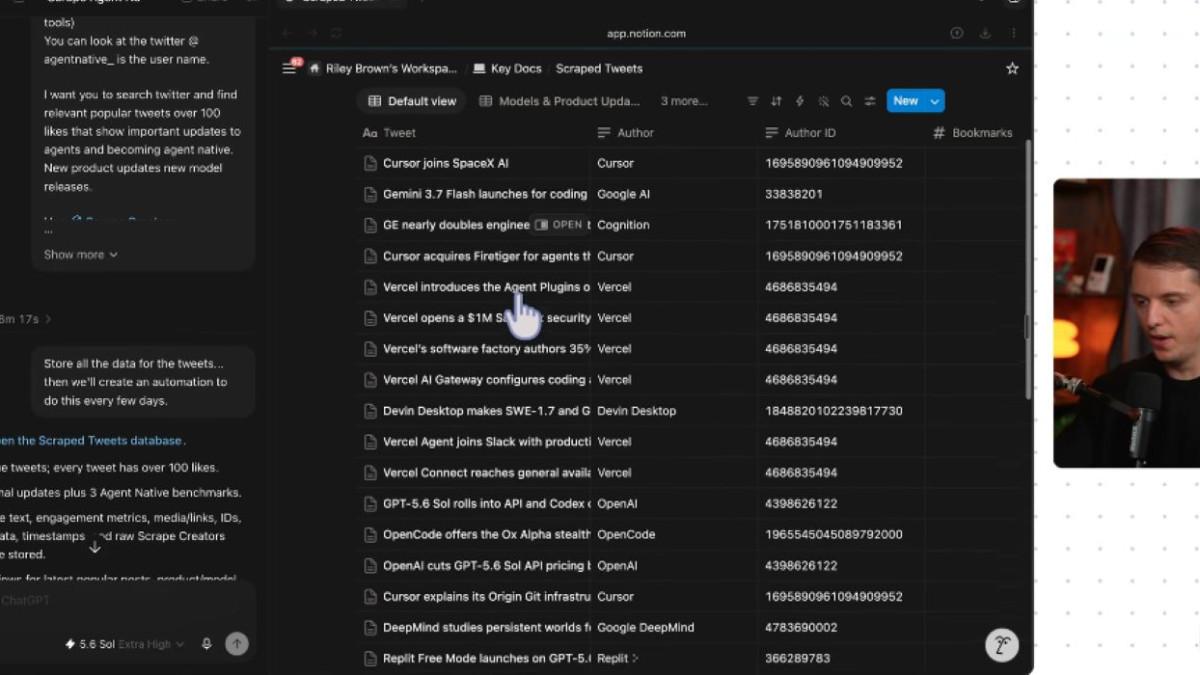Click the browser download icon
The height and width of the screenshot is (675, 1200).
click(985, 33)
